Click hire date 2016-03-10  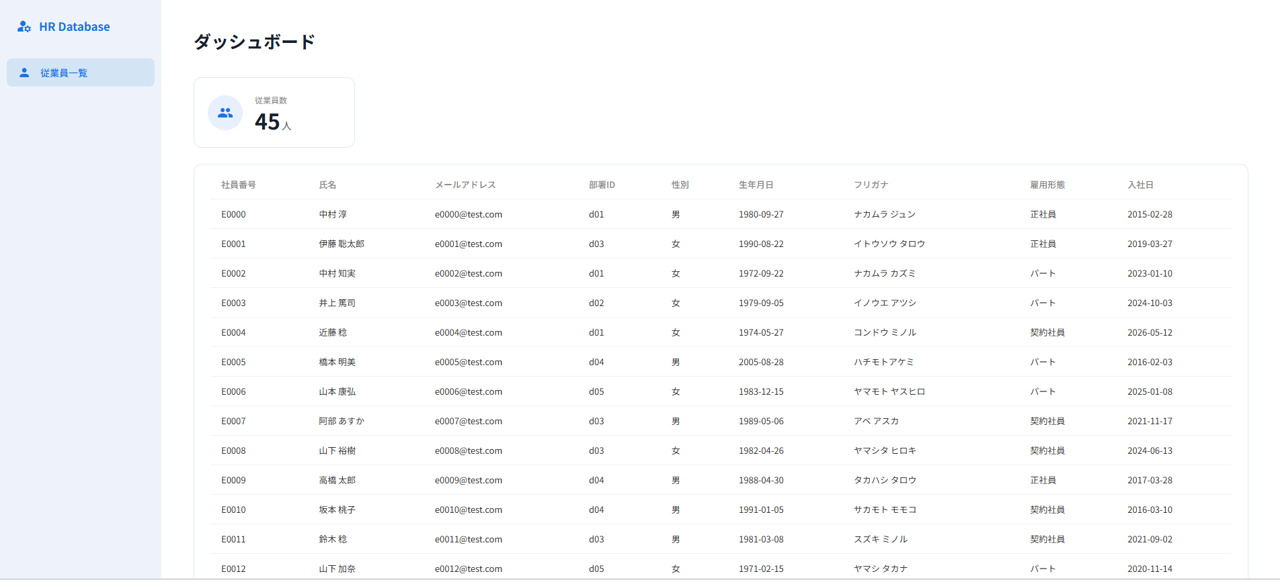point(1150,510)
